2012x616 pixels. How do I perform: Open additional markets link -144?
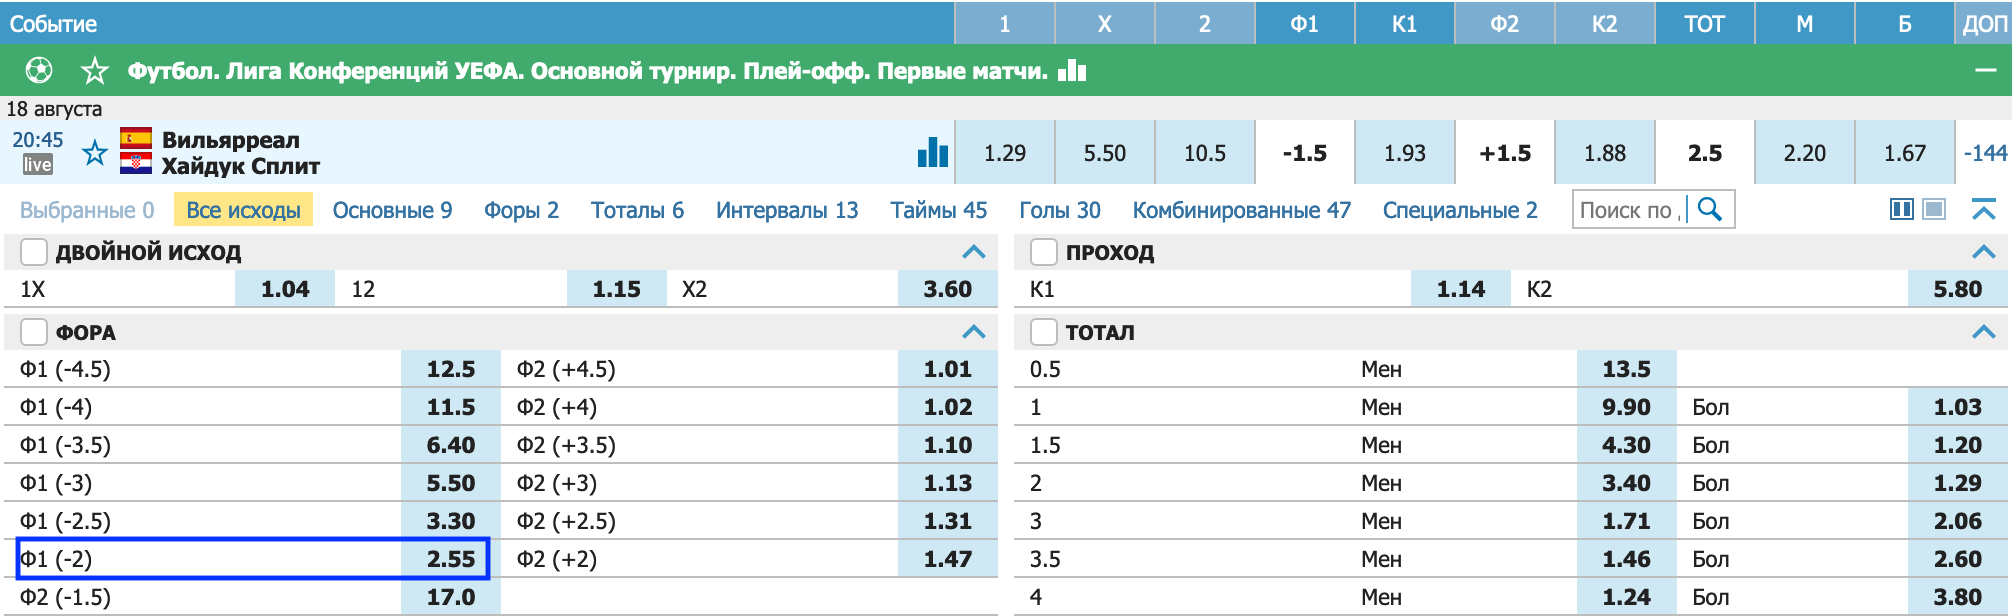[1985, 153]
